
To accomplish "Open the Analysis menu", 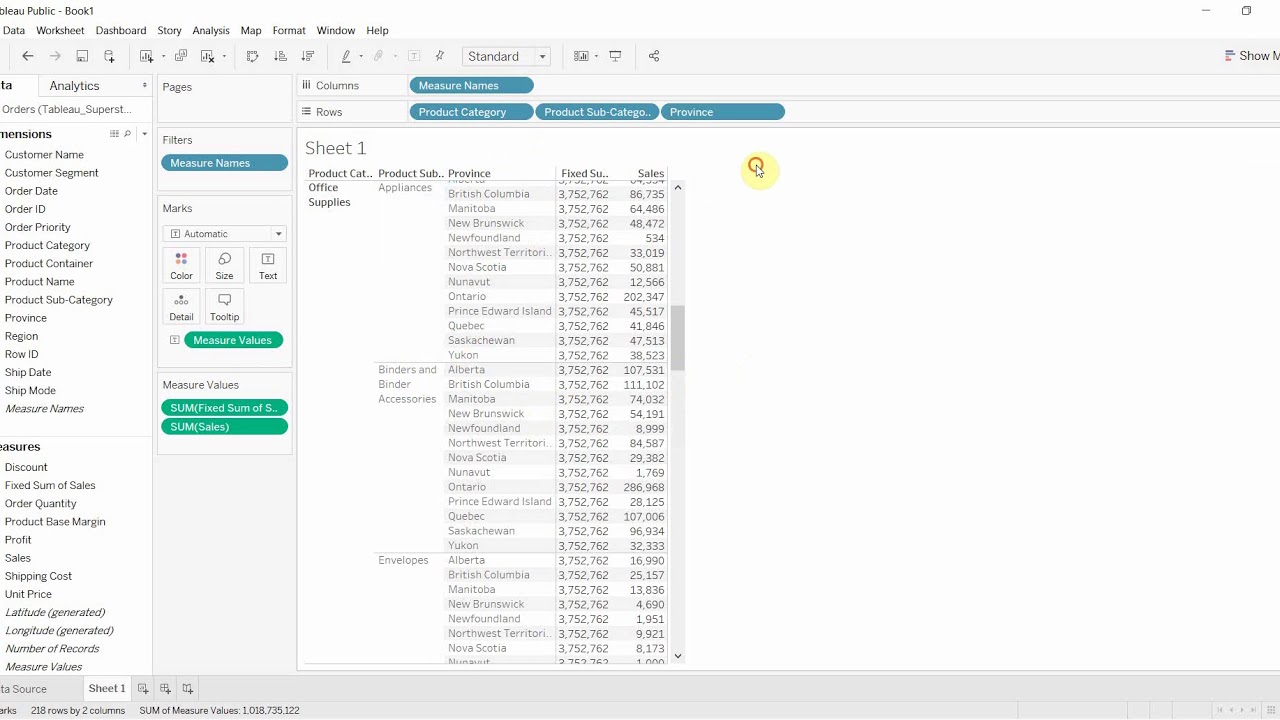I will [211, 30].
